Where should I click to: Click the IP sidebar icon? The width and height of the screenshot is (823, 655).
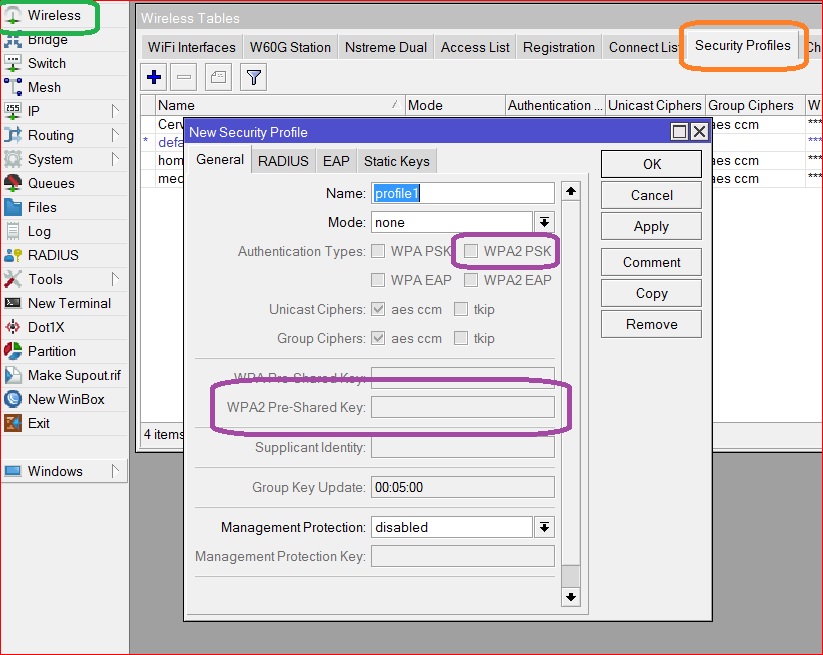(x=13, y=111)
